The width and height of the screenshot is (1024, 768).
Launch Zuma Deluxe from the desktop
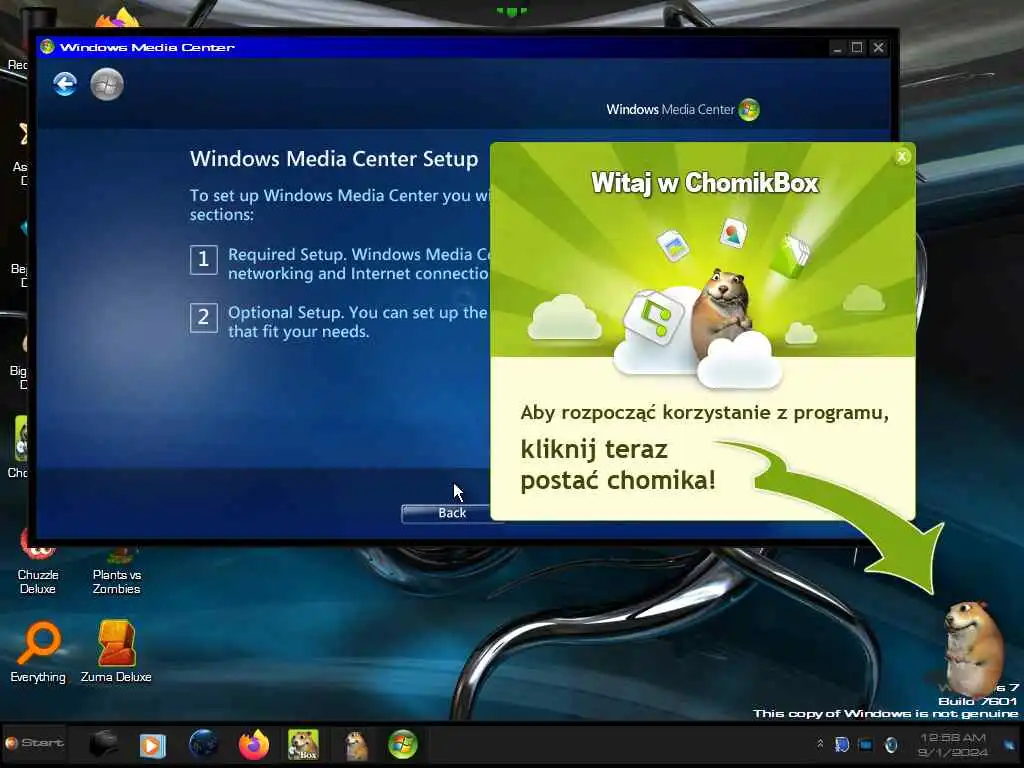tap(116, 652)
